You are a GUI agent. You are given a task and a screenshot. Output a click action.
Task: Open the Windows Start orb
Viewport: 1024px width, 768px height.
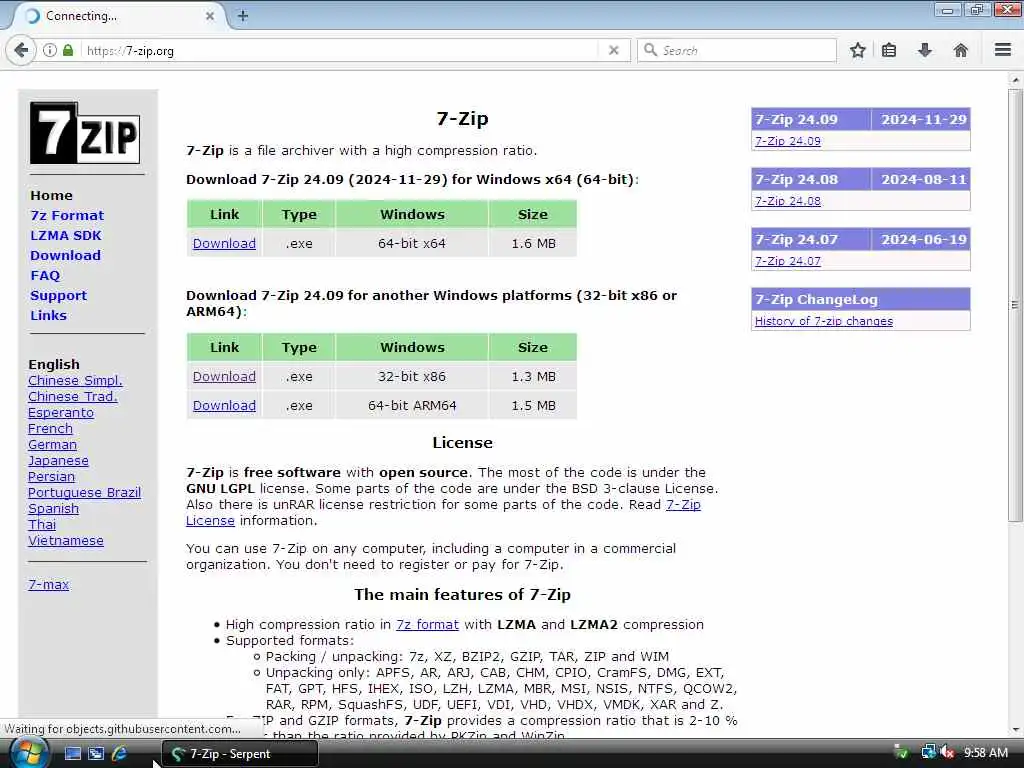point(28,753)
